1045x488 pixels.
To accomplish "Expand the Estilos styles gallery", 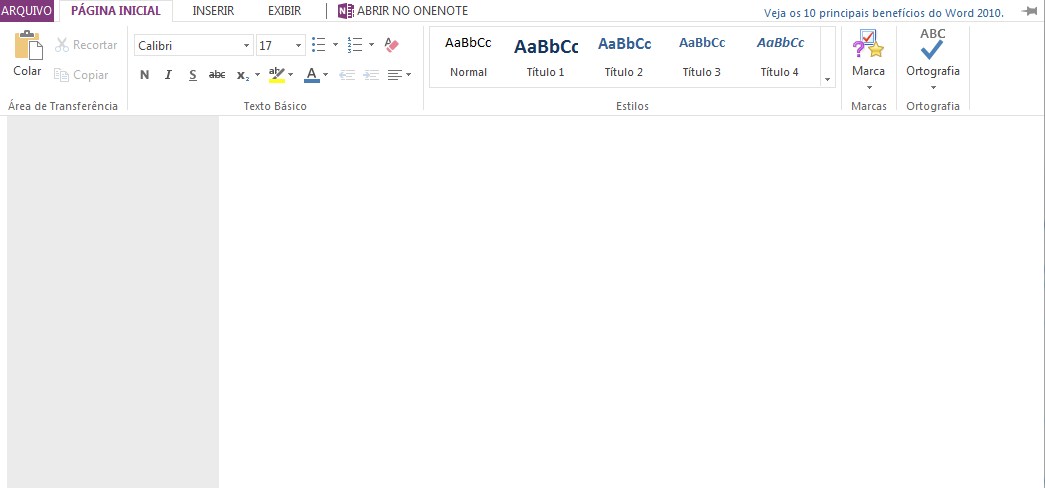I will [x=828, y=79].
